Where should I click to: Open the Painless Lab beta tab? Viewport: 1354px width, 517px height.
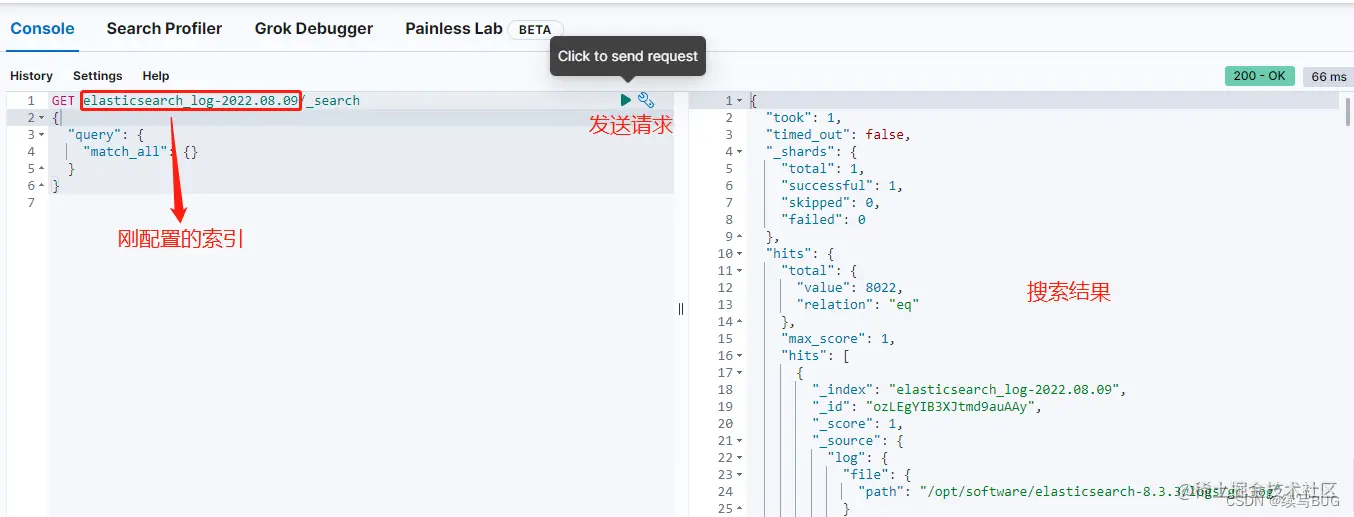point(484,29)
